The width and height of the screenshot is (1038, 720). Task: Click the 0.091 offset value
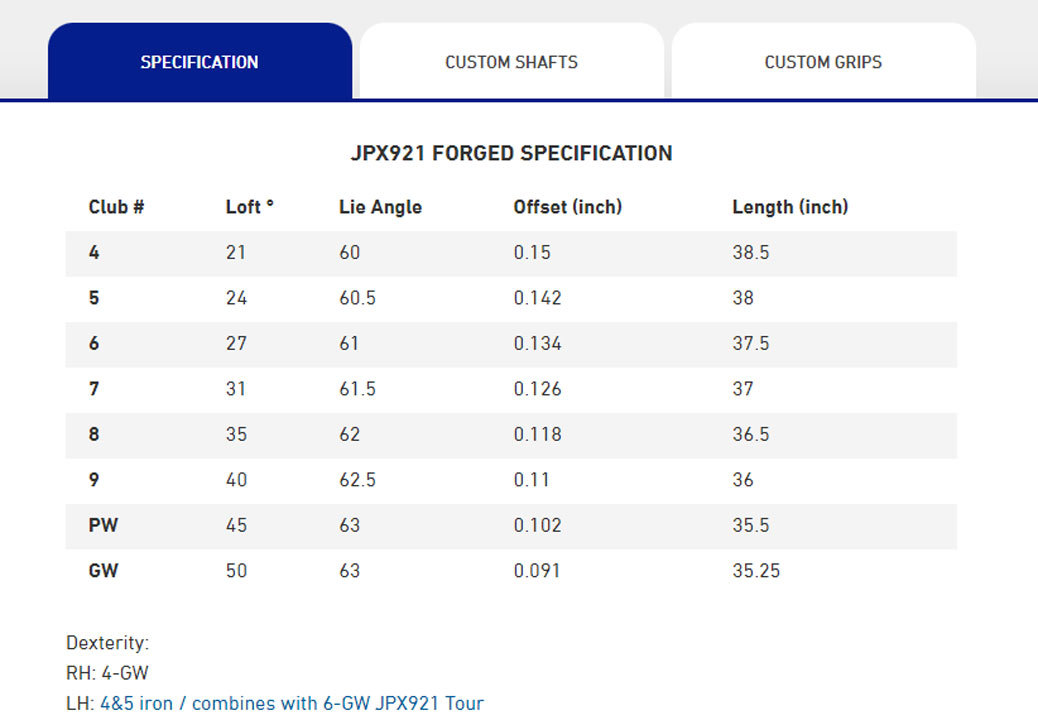pyautogui.click(x=536, y=571)
